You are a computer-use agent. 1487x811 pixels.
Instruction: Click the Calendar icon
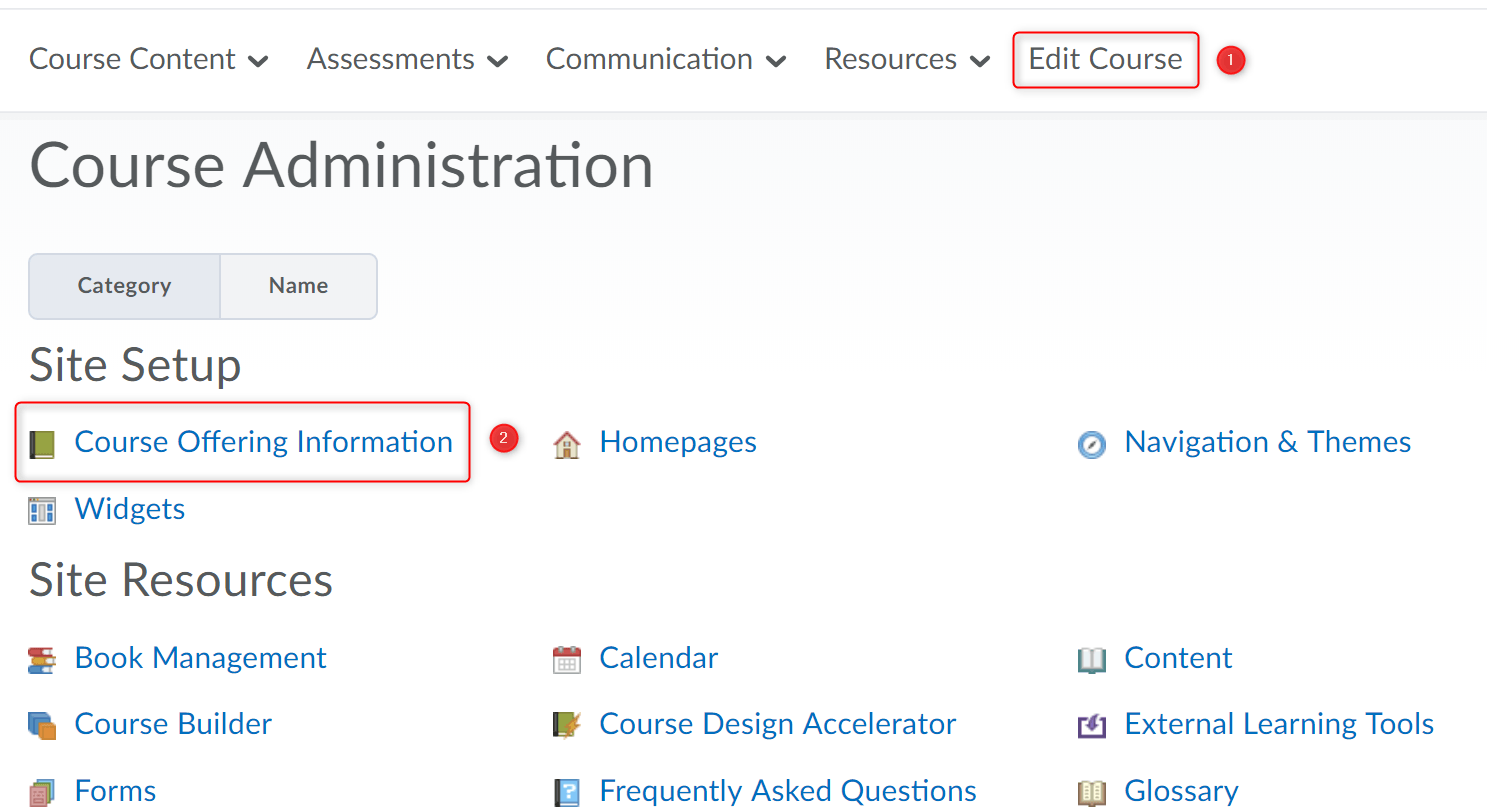coord(567,660)
